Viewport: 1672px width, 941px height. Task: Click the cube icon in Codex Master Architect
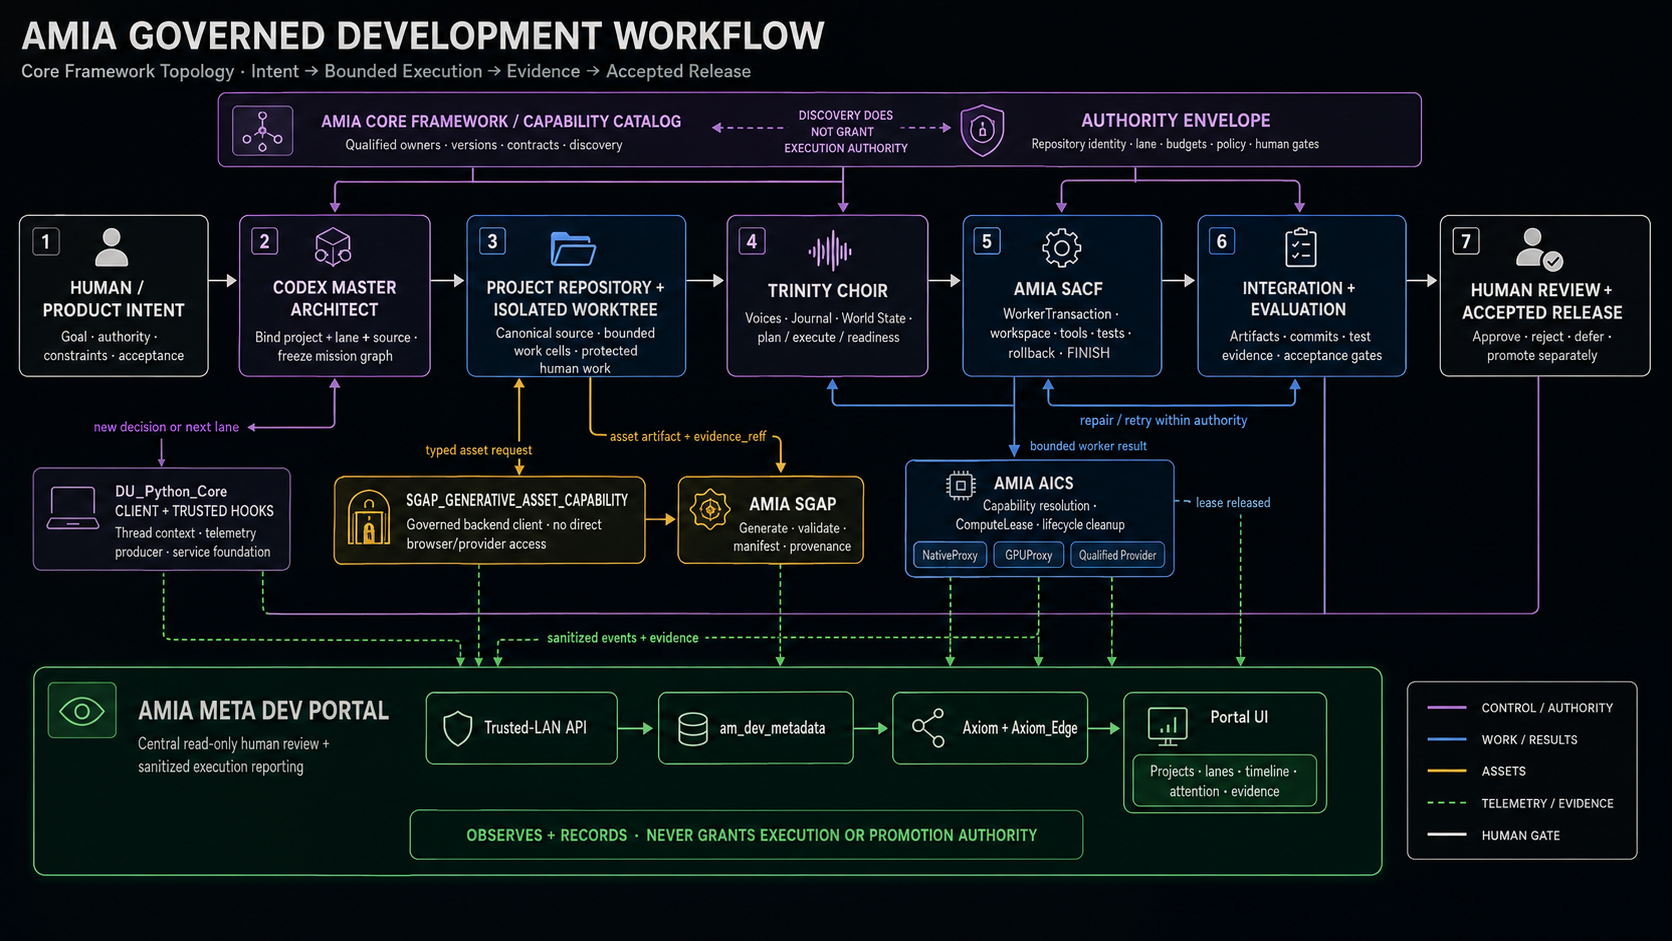click(x=333, y=246)
